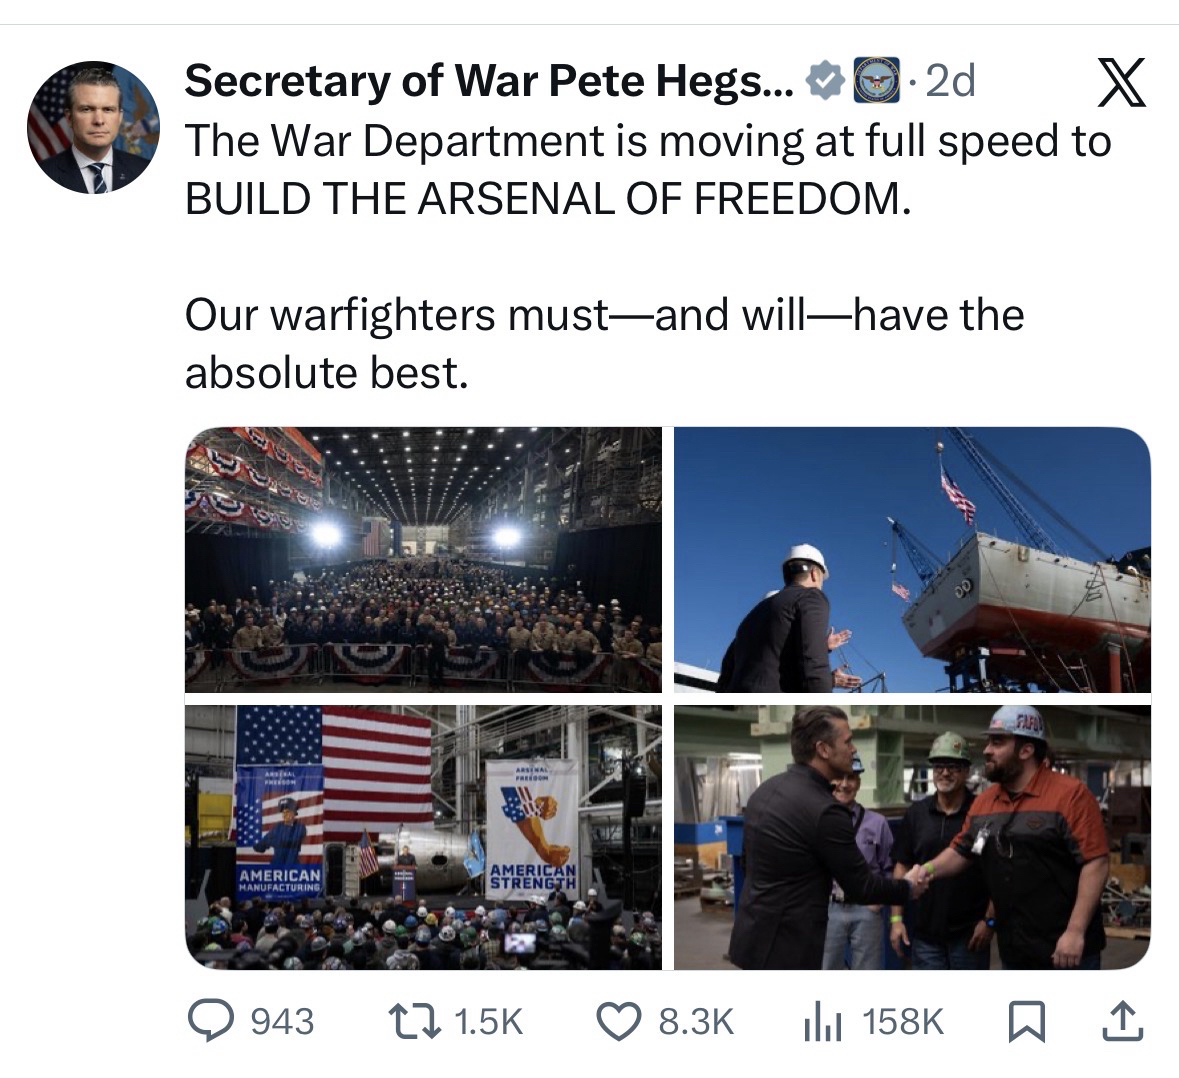Click the 2d post timestamp
This screenshot has width=1179, height=1078.
[x=950, y=81]
